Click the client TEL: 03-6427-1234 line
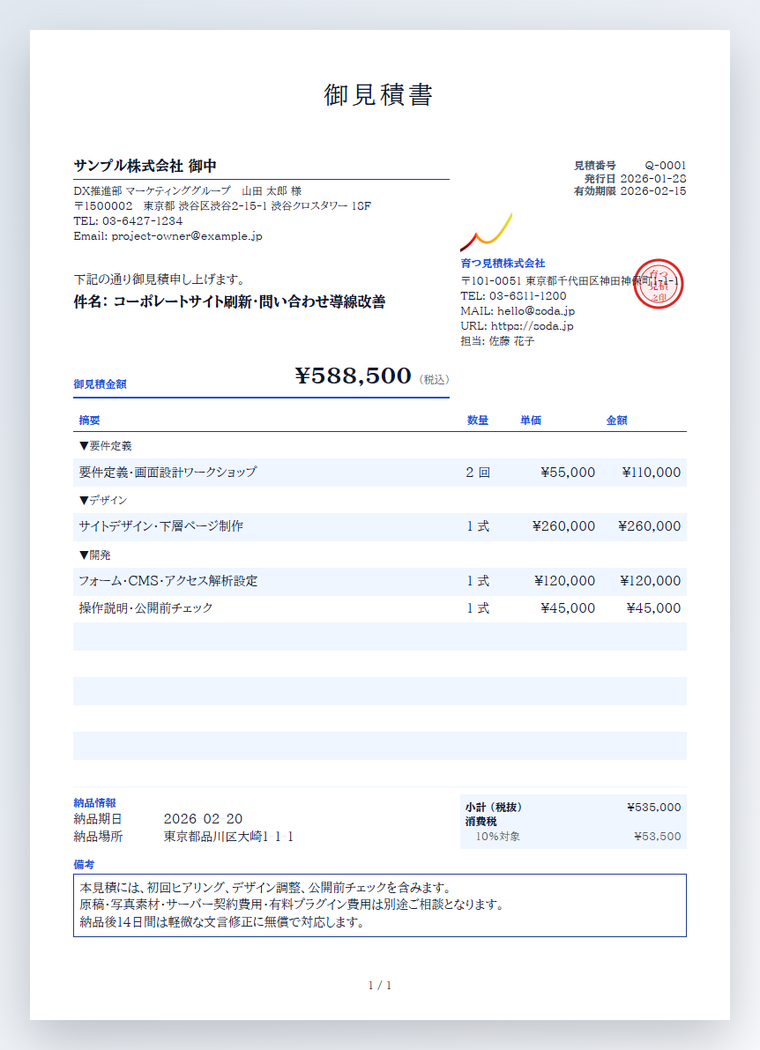 pos(128,221)
